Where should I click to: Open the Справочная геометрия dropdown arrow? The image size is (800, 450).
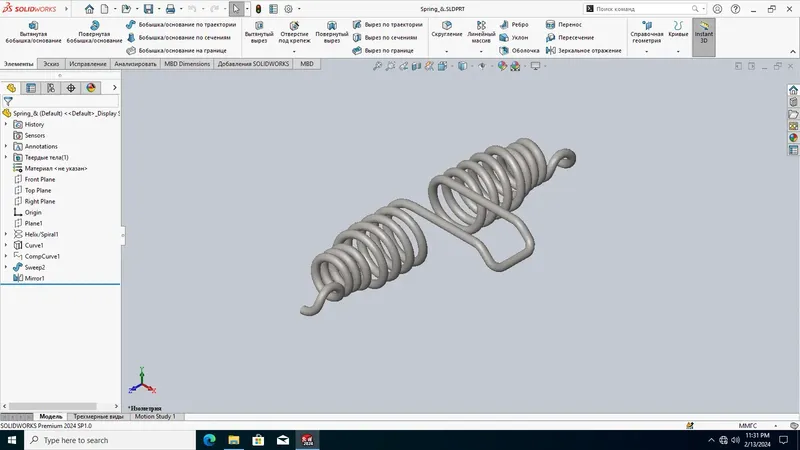[x=646, y=52]
